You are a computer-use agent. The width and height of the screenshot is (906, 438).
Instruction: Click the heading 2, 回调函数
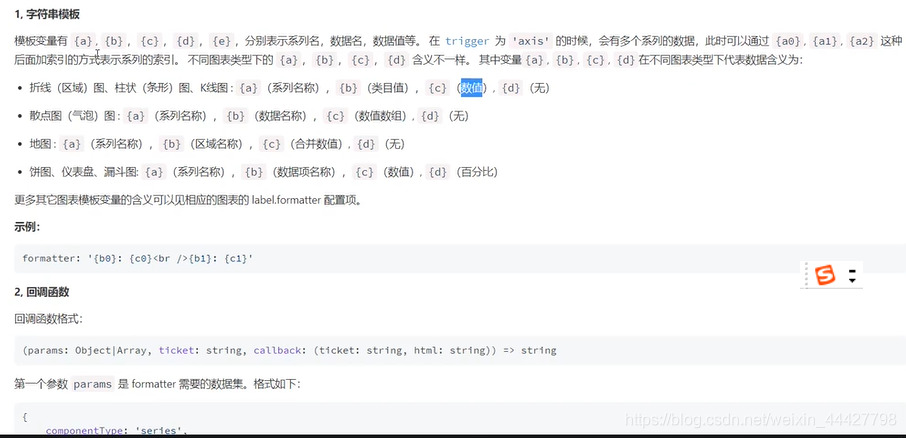[x=42, y=292]
